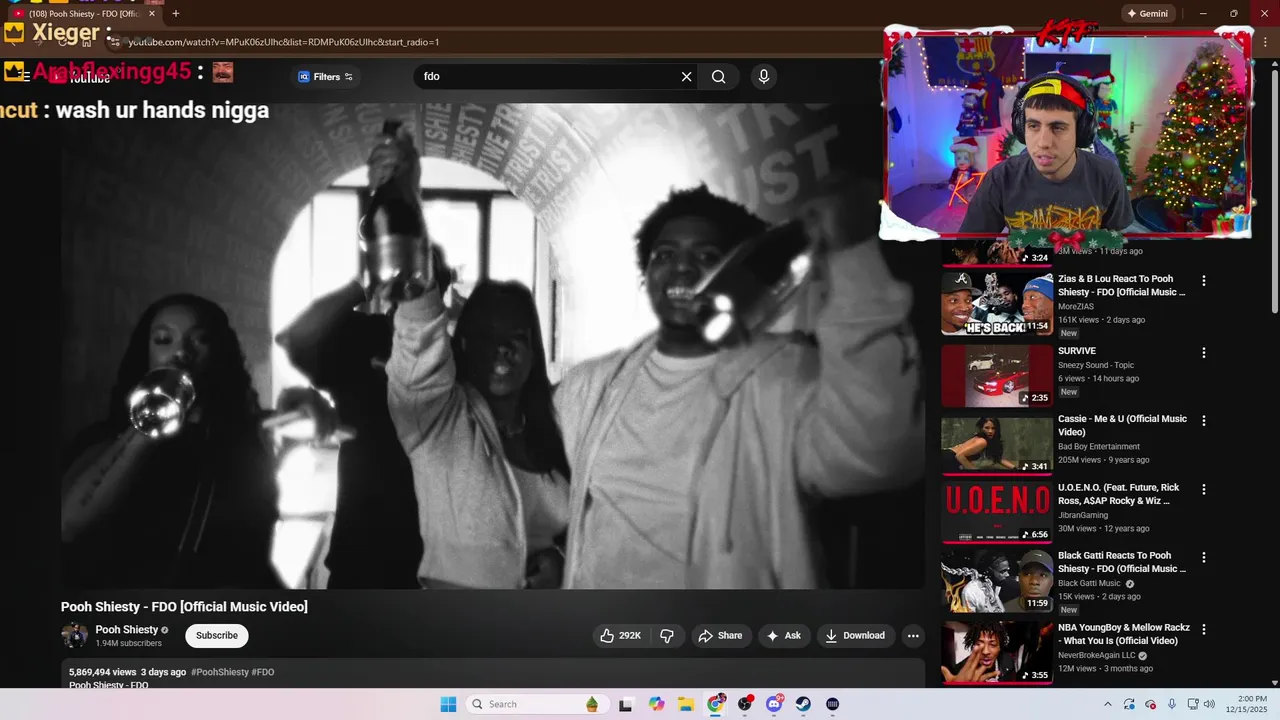
Task: Open microphone tray icon
Action: (1172, 704)
